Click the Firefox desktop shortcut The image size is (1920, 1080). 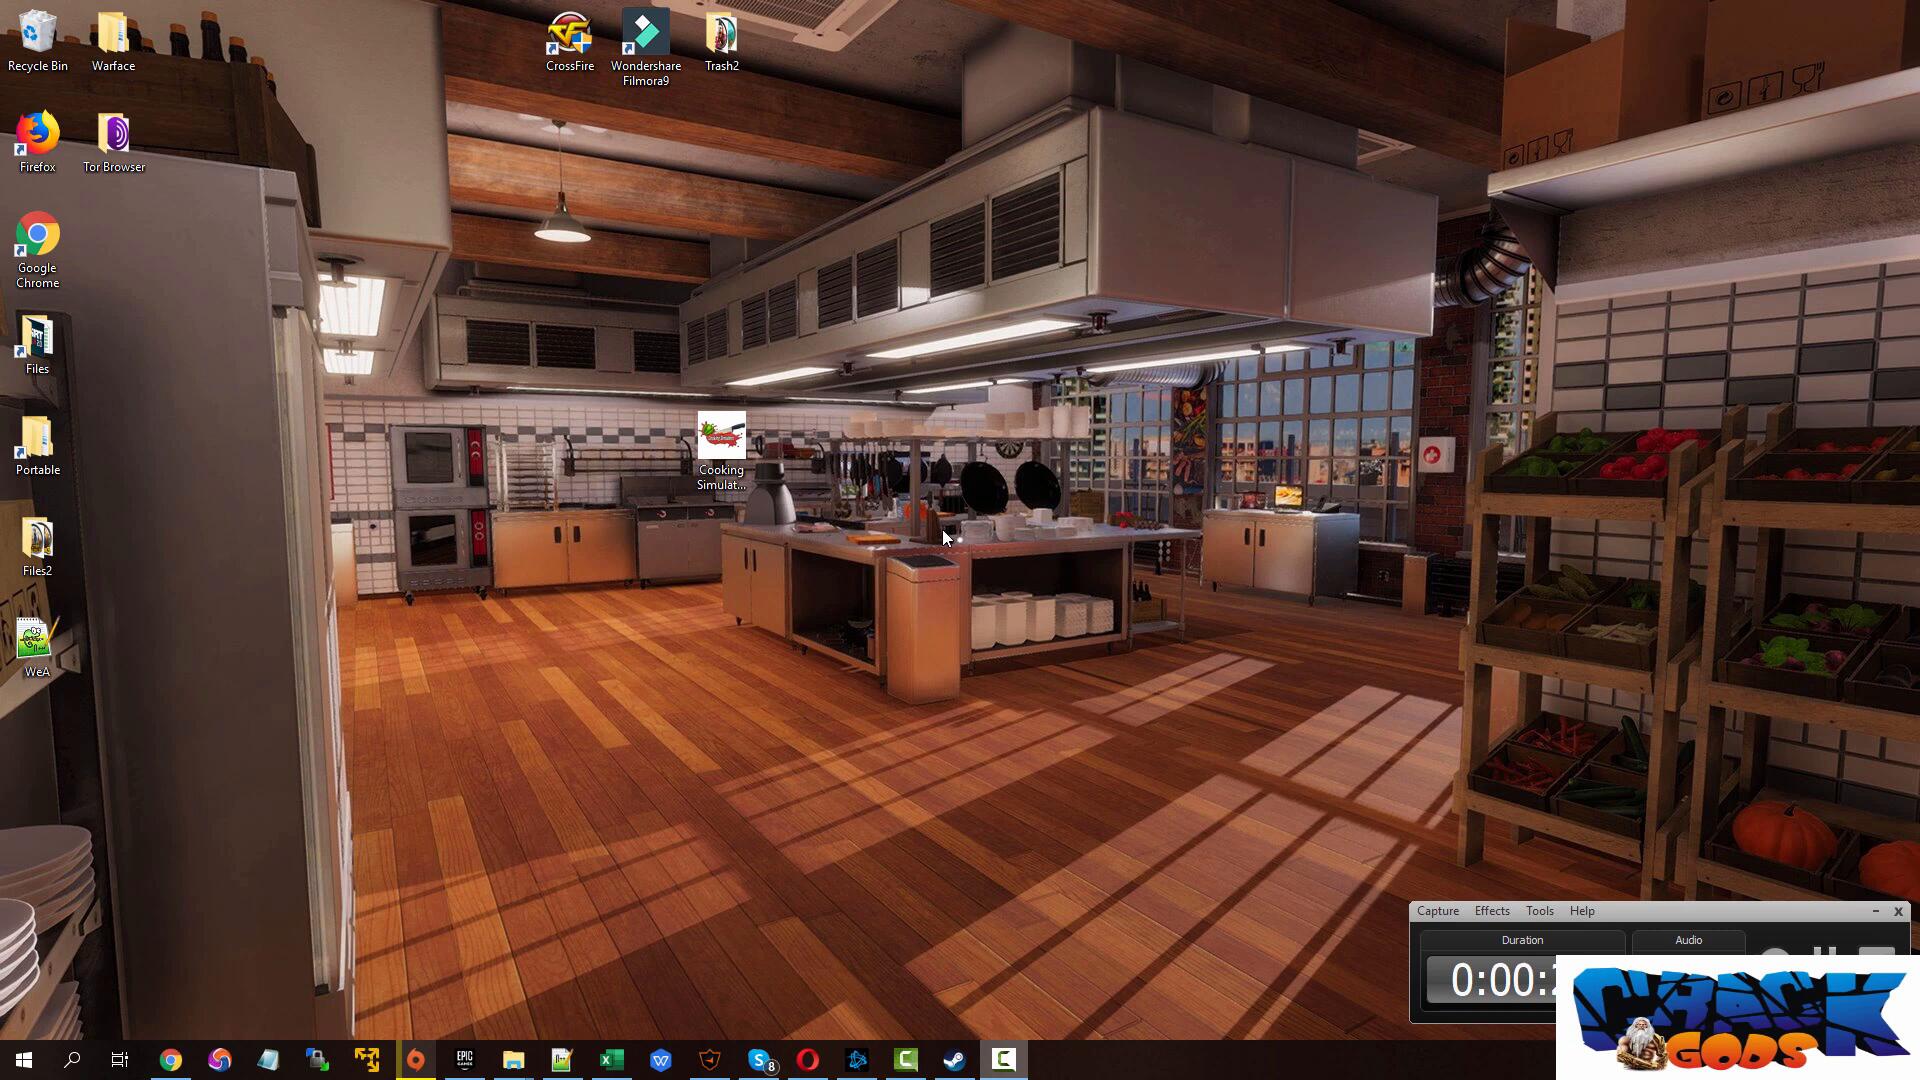[x=37, y=135]
